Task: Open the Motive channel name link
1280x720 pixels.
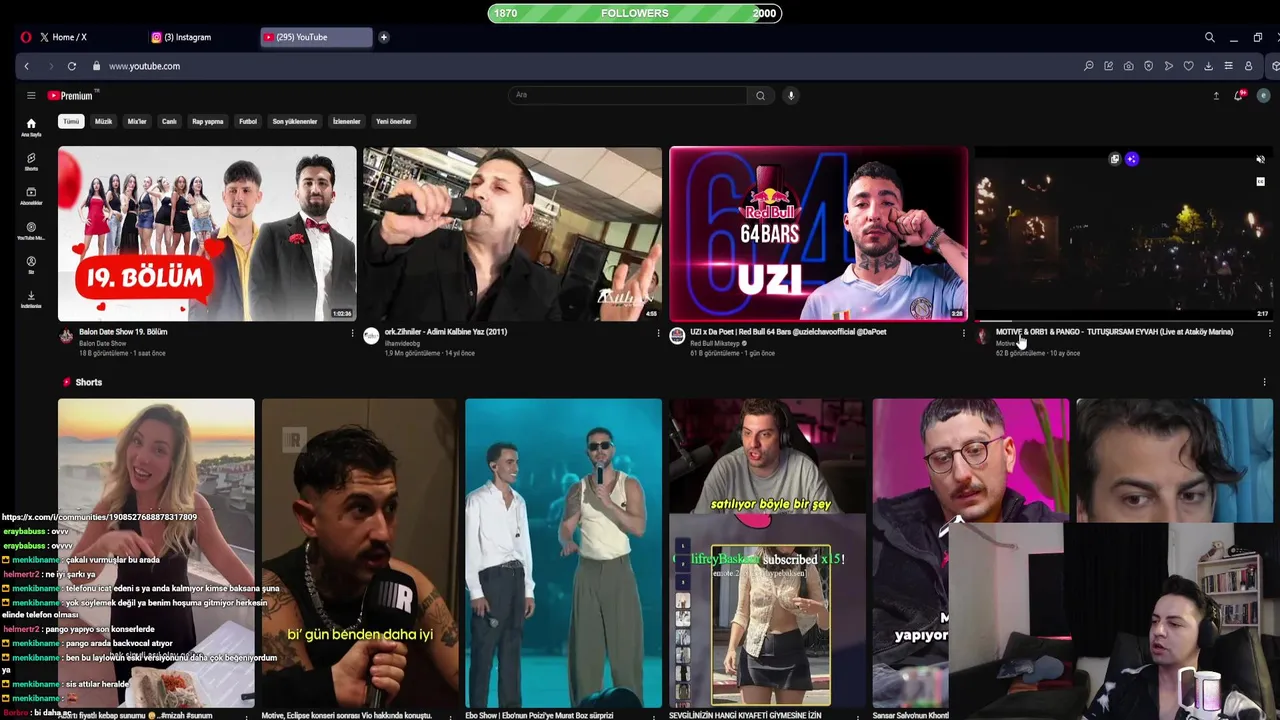Action: pos(1005,343)
